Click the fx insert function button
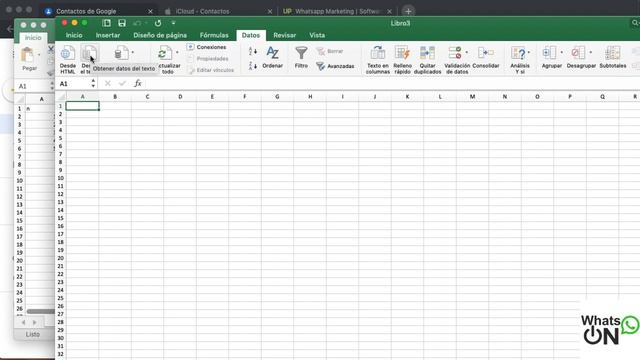Image resolution: width=640 pixels, height=360 pixels. click(138, 84)
